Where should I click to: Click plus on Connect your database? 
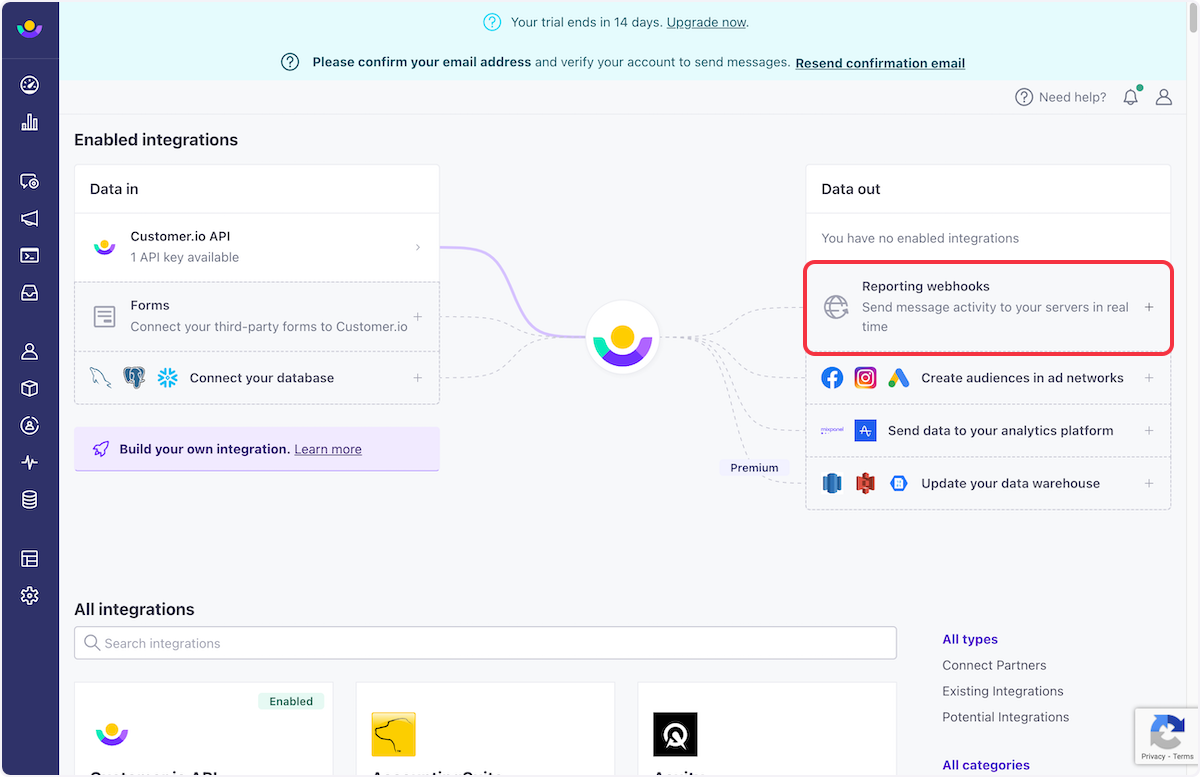coord(418,378)
